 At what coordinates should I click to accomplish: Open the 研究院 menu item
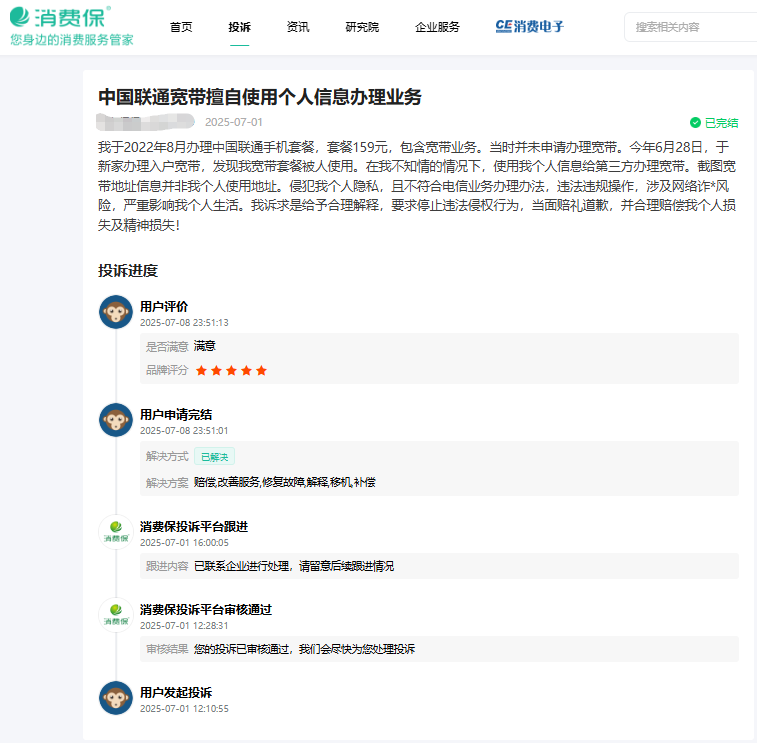[362, 27]
